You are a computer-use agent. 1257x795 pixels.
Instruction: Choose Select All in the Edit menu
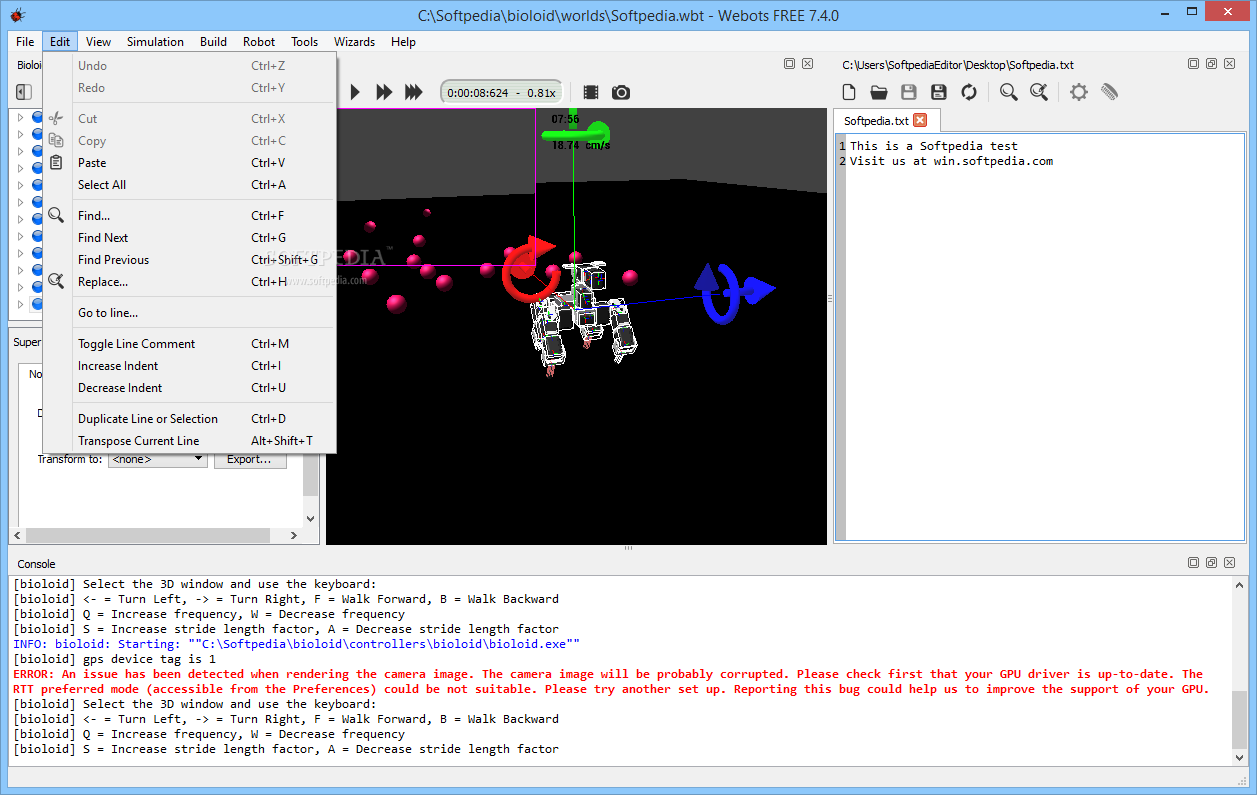click(x=189, y=185)
